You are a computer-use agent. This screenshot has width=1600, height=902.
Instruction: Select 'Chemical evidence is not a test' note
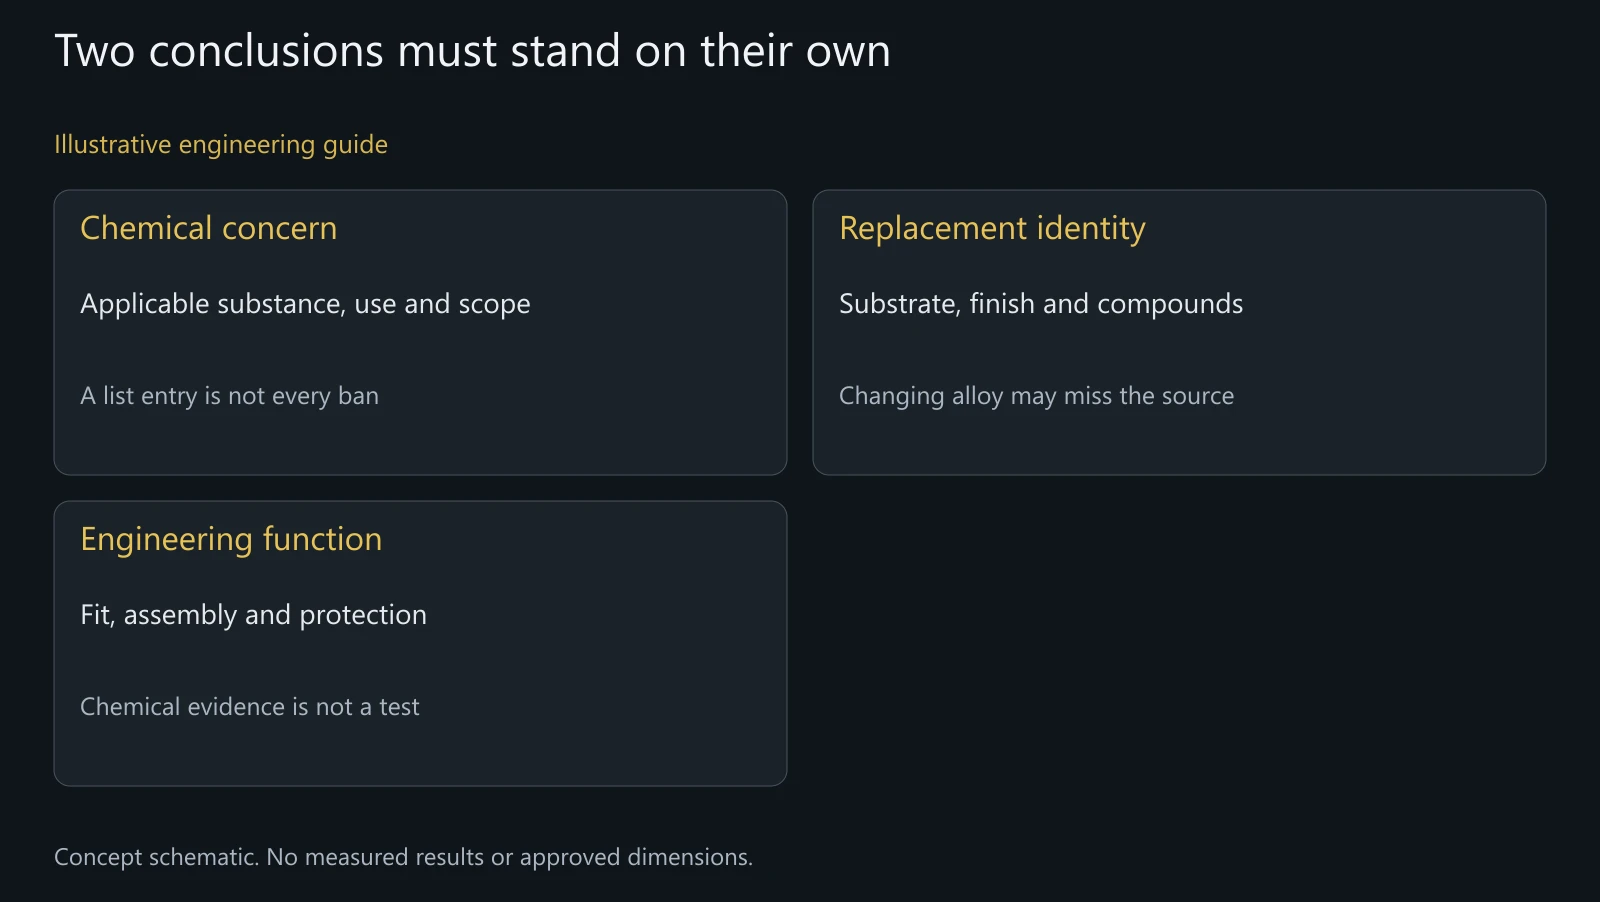[250, 707]
